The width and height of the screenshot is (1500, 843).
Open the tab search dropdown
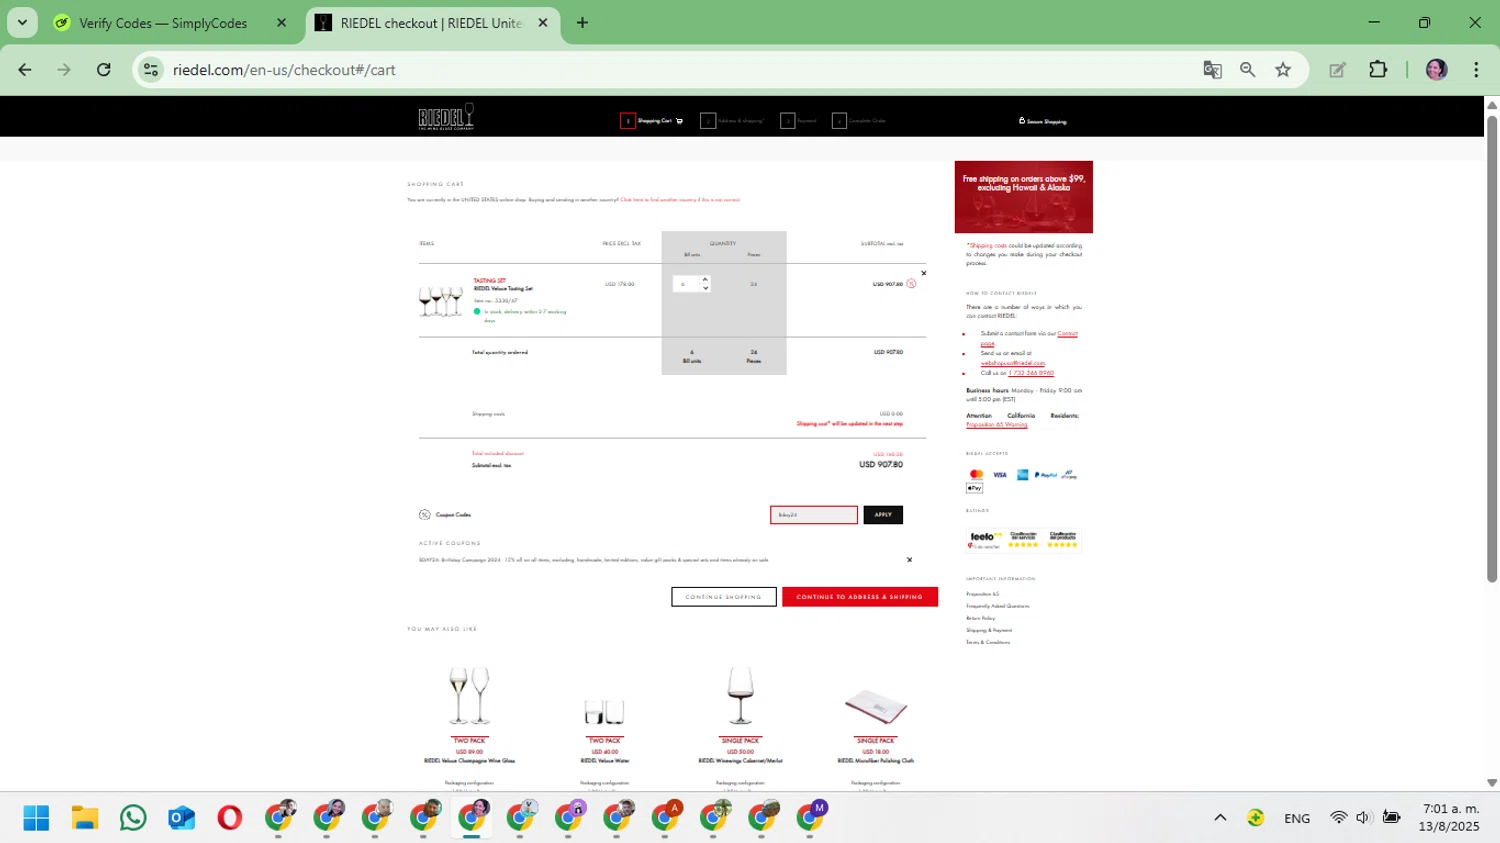pos(22,23)
